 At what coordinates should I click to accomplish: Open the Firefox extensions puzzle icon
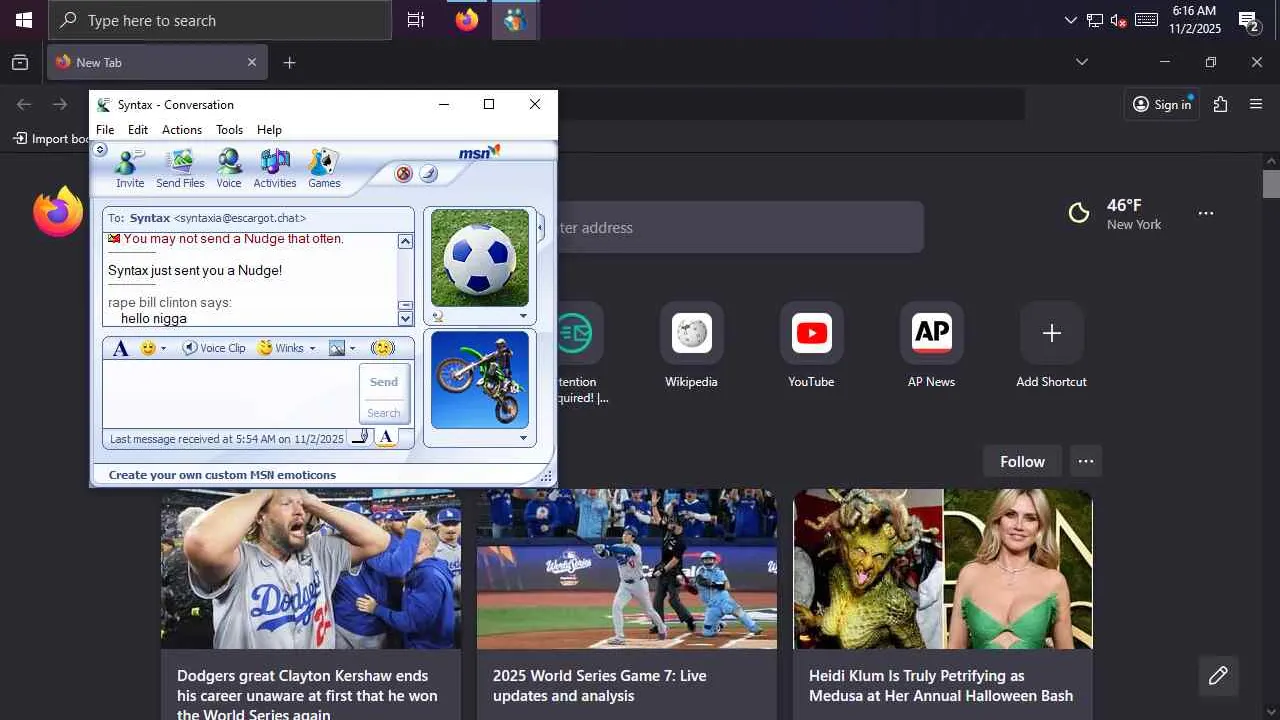(x=1220, y=104)
